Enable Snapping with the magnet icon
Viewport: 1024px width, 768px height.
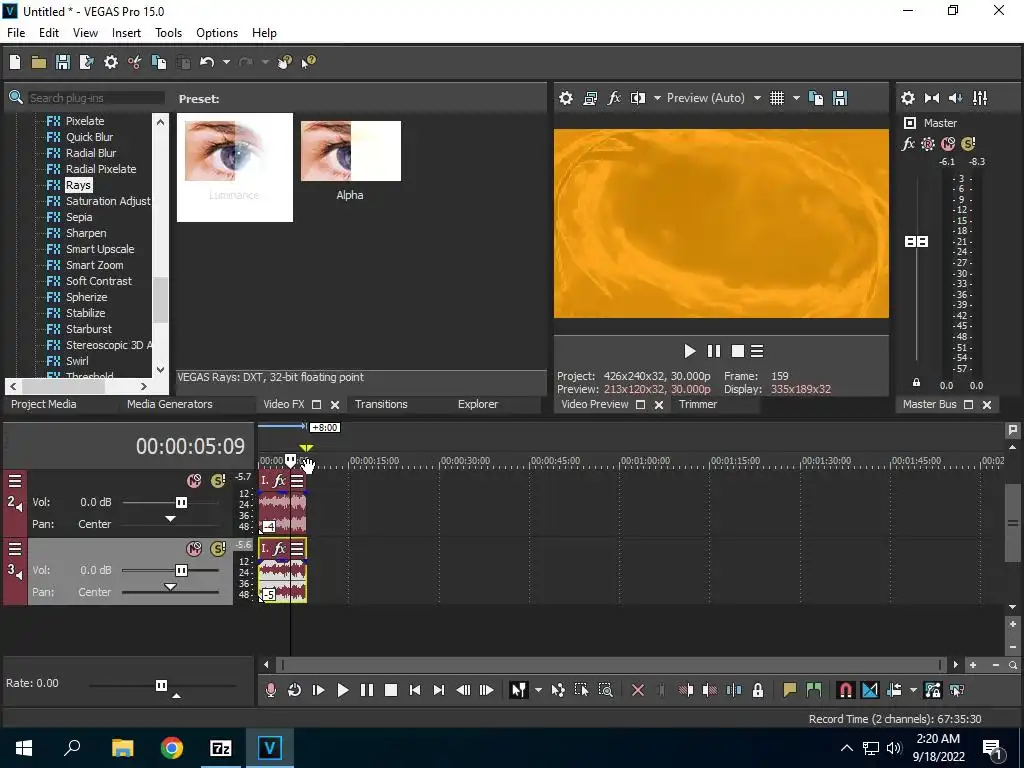(846, 690)
